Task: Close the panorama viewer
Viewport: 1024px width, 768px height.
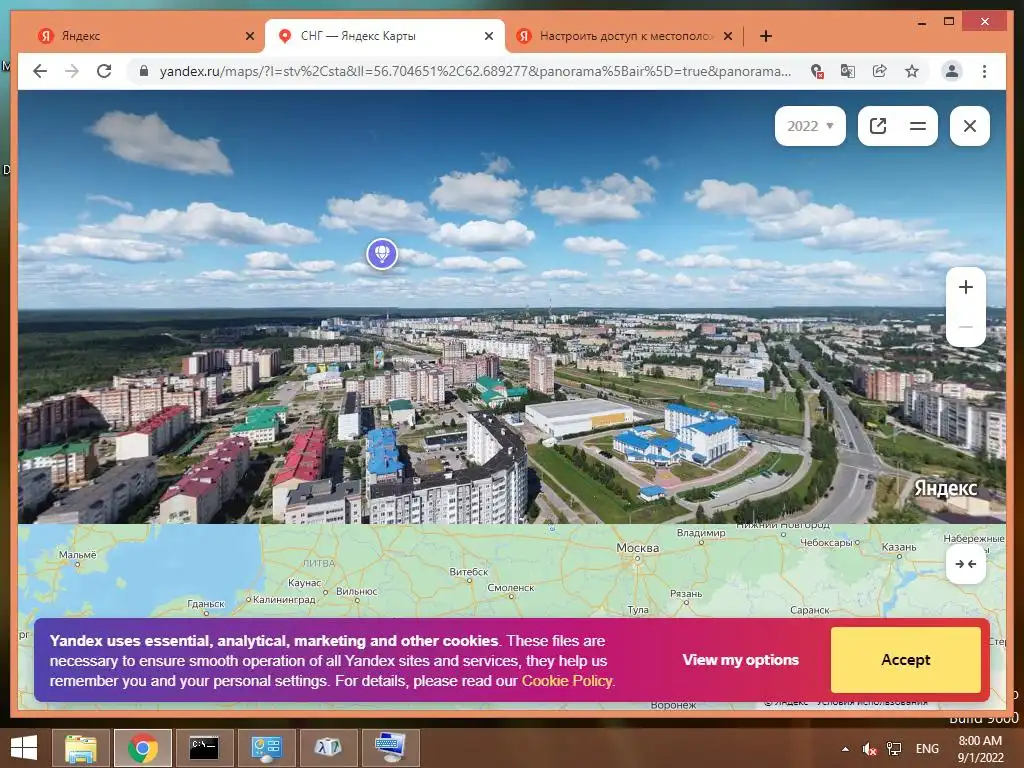Action: pyautogui.click(x=970, y=126)
